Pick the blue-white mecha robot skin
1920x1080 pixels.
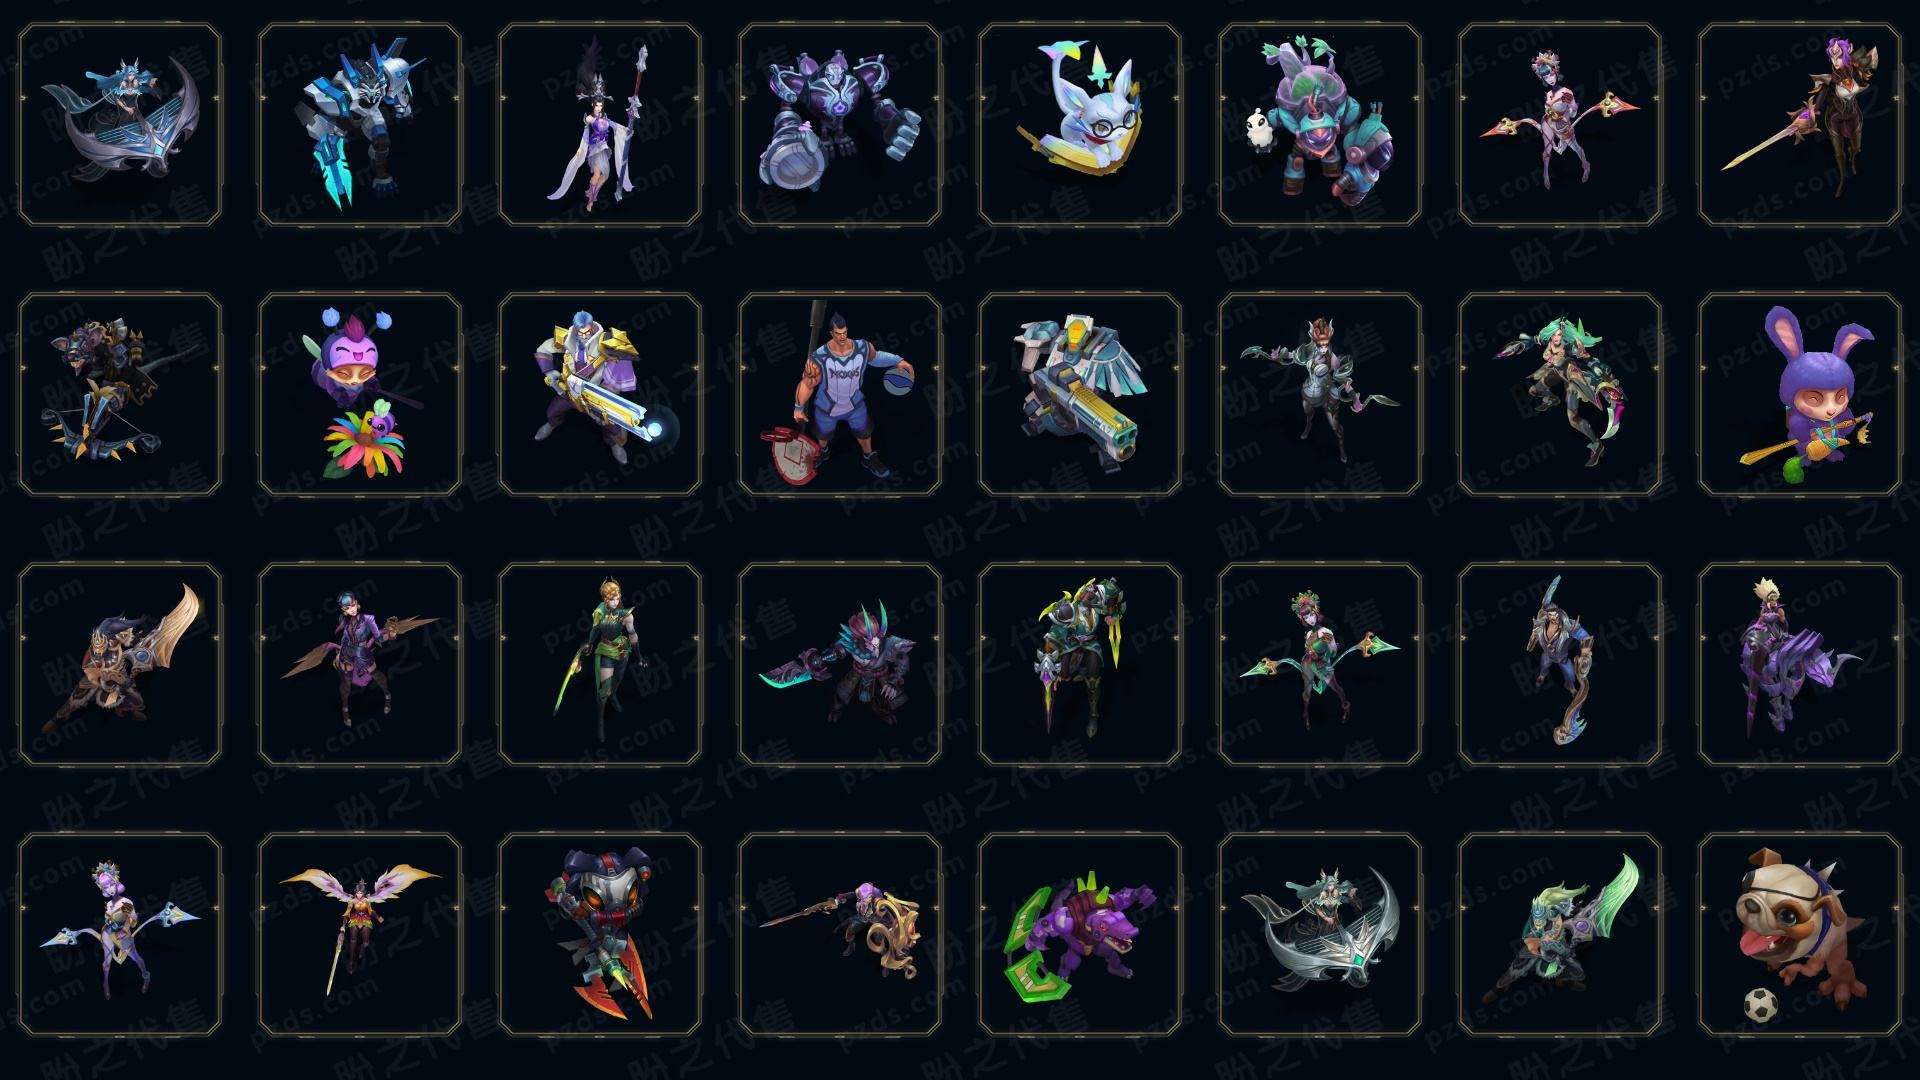(x=360, y=124)
